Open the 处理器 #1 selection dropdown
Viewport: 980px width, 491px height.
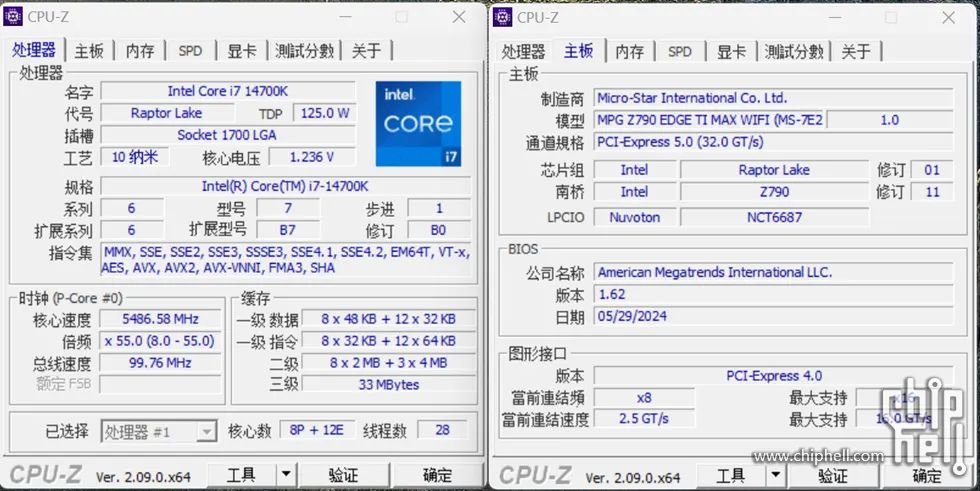tap(159, 432)
